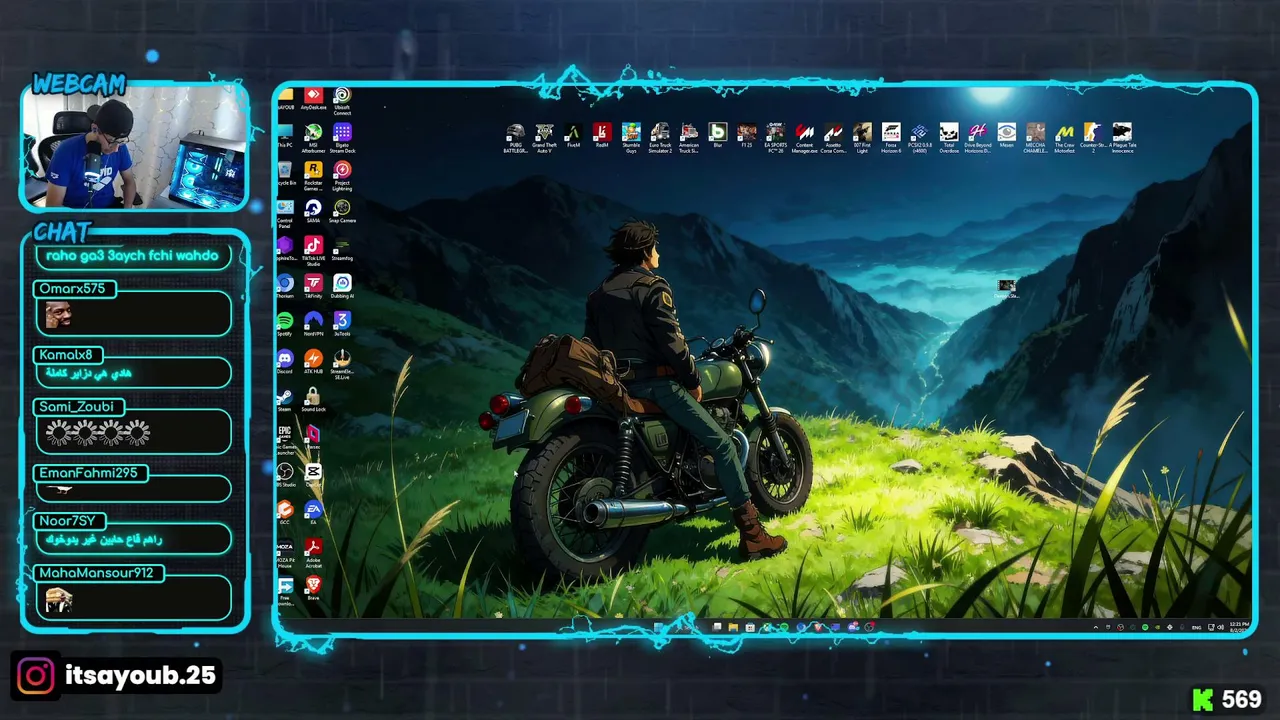Select the This PC desktop icon
The image size is (1280, 720).
[285, 136]
